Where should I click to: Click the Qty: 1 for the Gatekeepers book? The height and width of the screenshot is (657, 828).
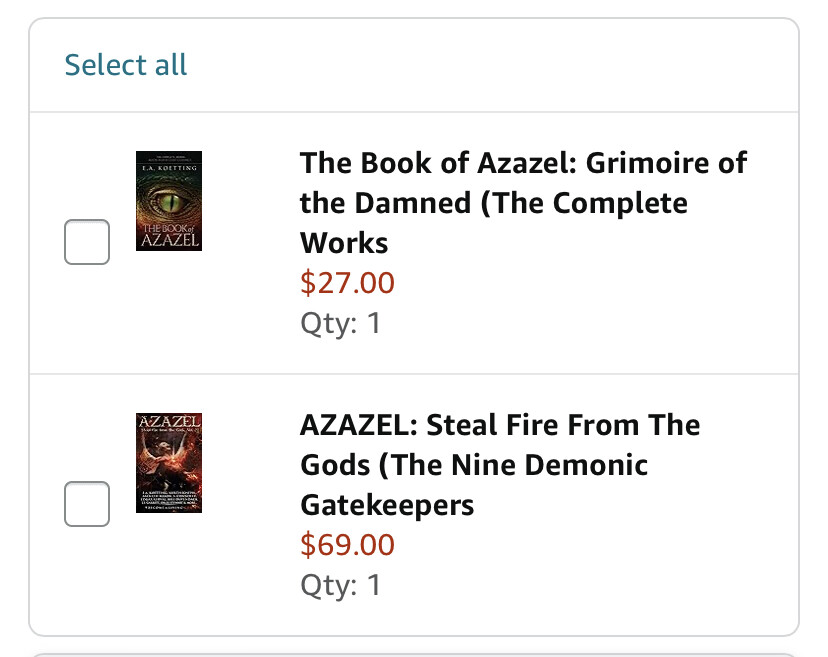(338, 585)
